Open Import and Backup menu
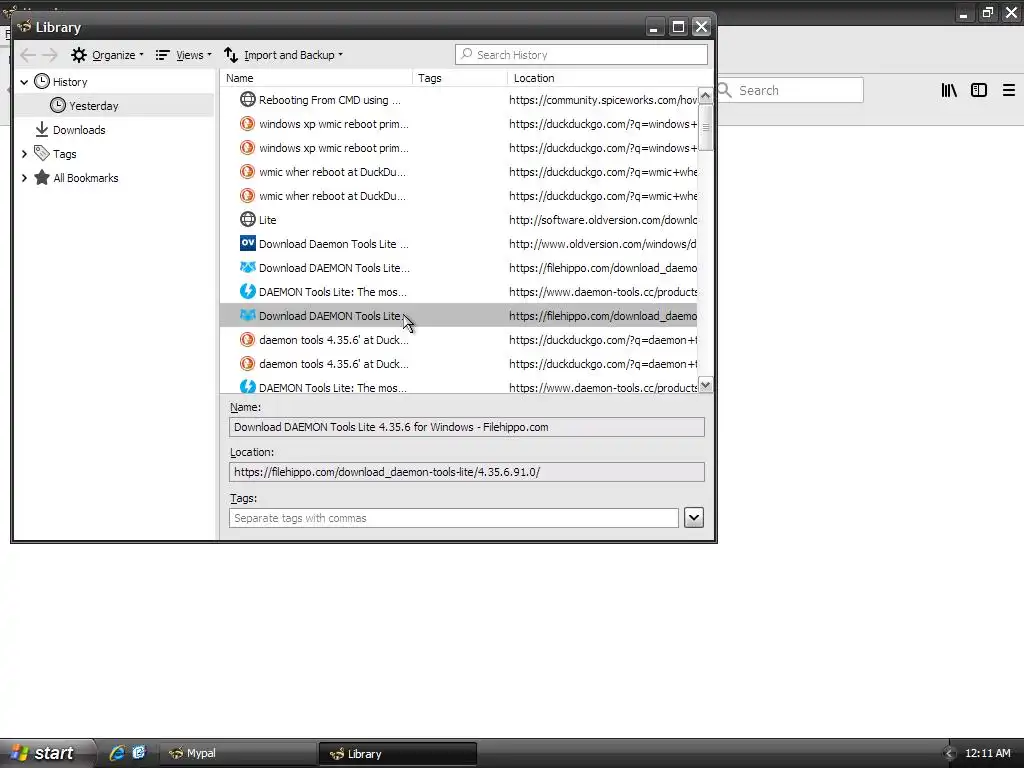Viewport: 1024px width, 768px height. tap(283, 55)
